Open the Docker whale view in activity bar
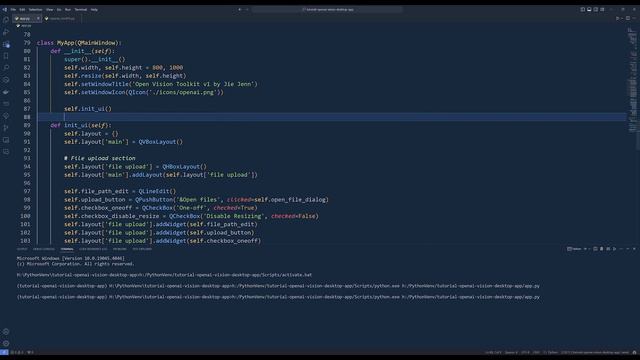 6,92
